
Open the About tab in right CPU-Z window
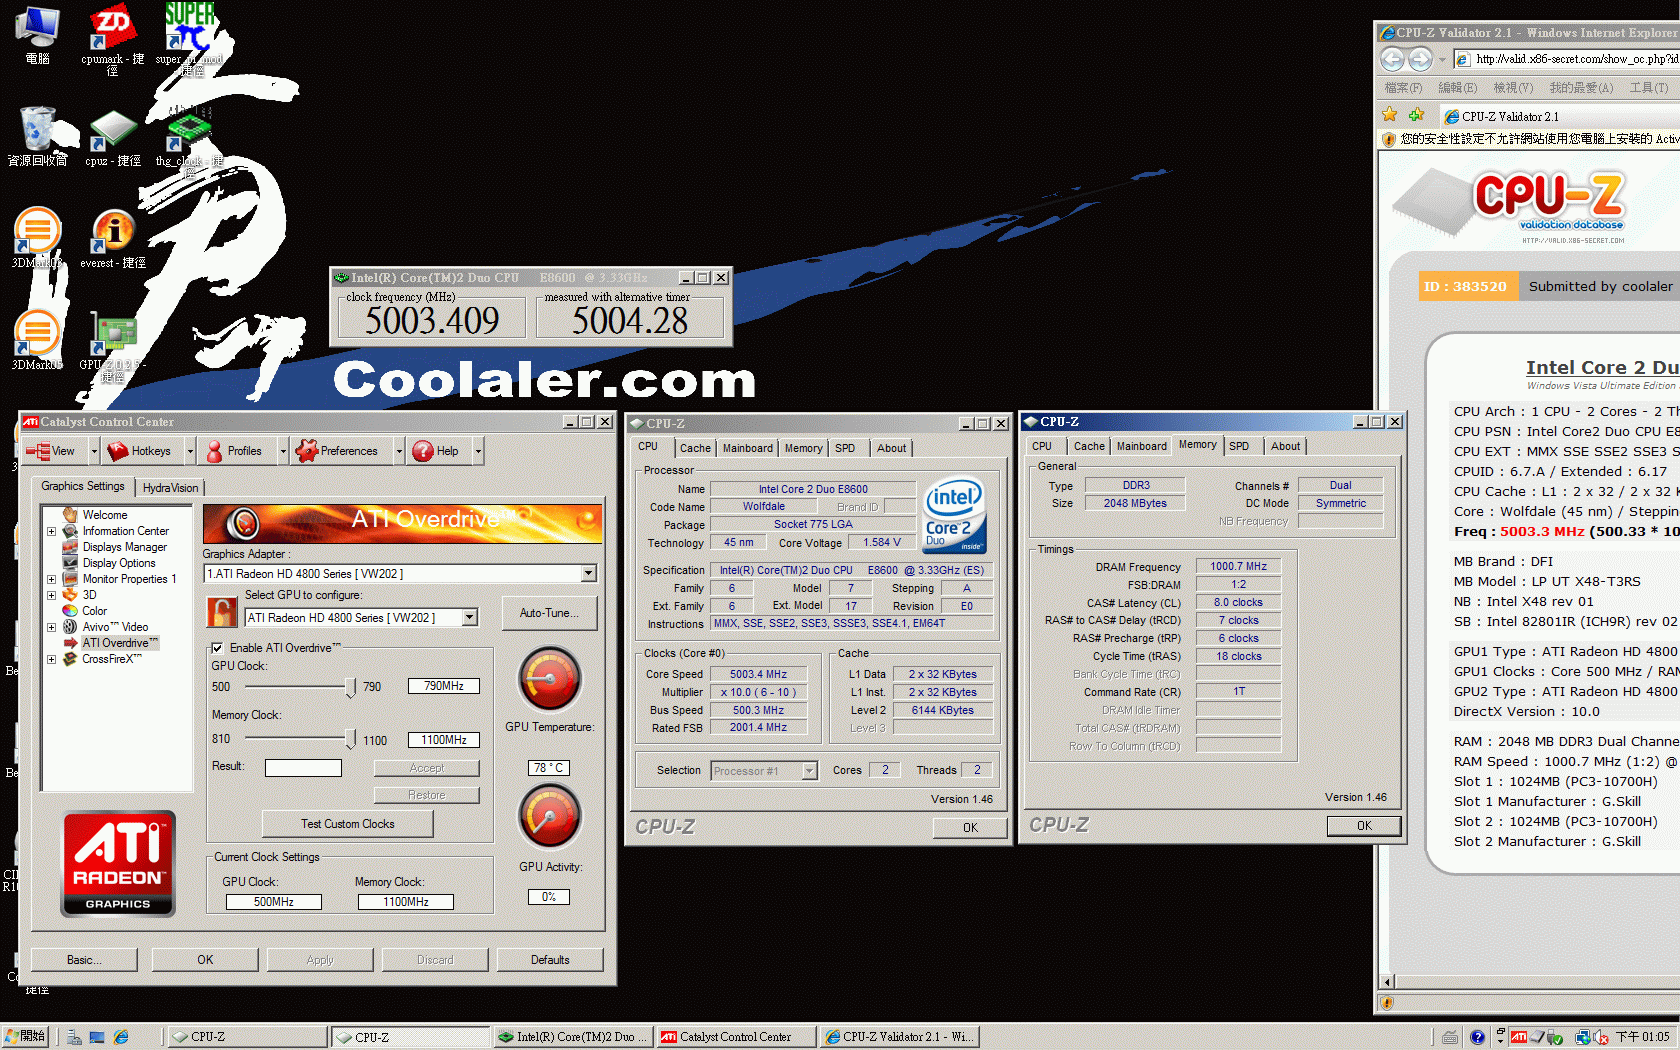point(1286,446)
